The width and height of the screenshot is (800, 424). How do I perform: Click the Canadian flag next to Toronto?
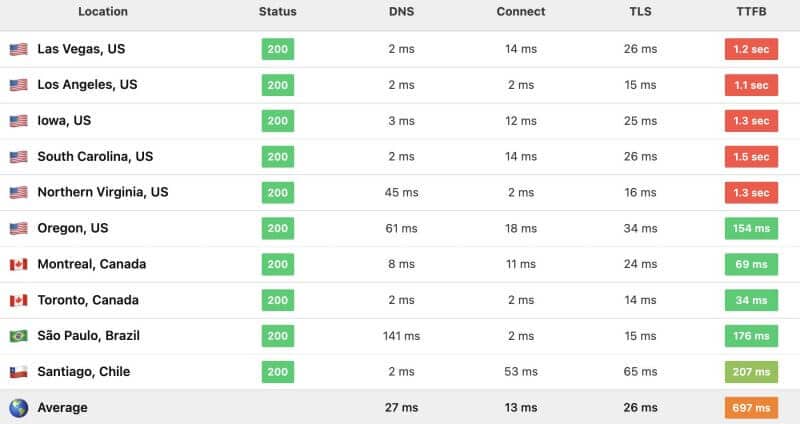coord(18,300)
